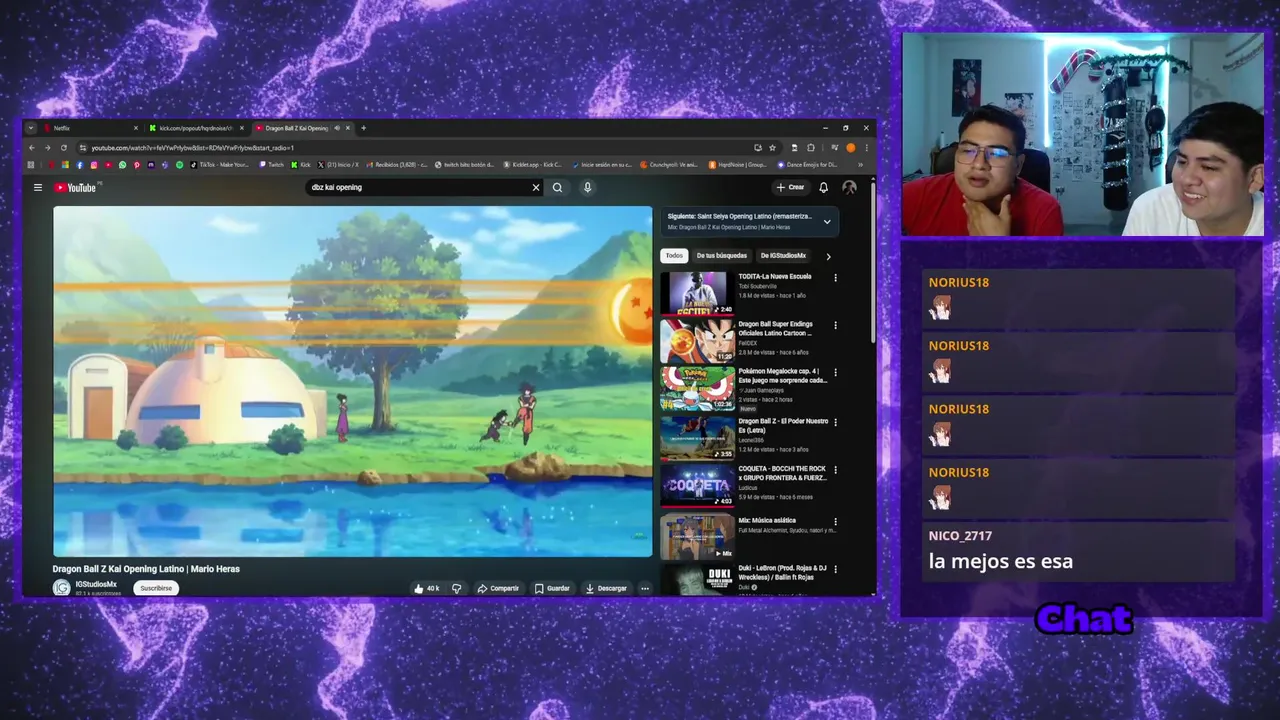Go to the YouTube home logo
1280x720 pixels.
tap(76, 187)
